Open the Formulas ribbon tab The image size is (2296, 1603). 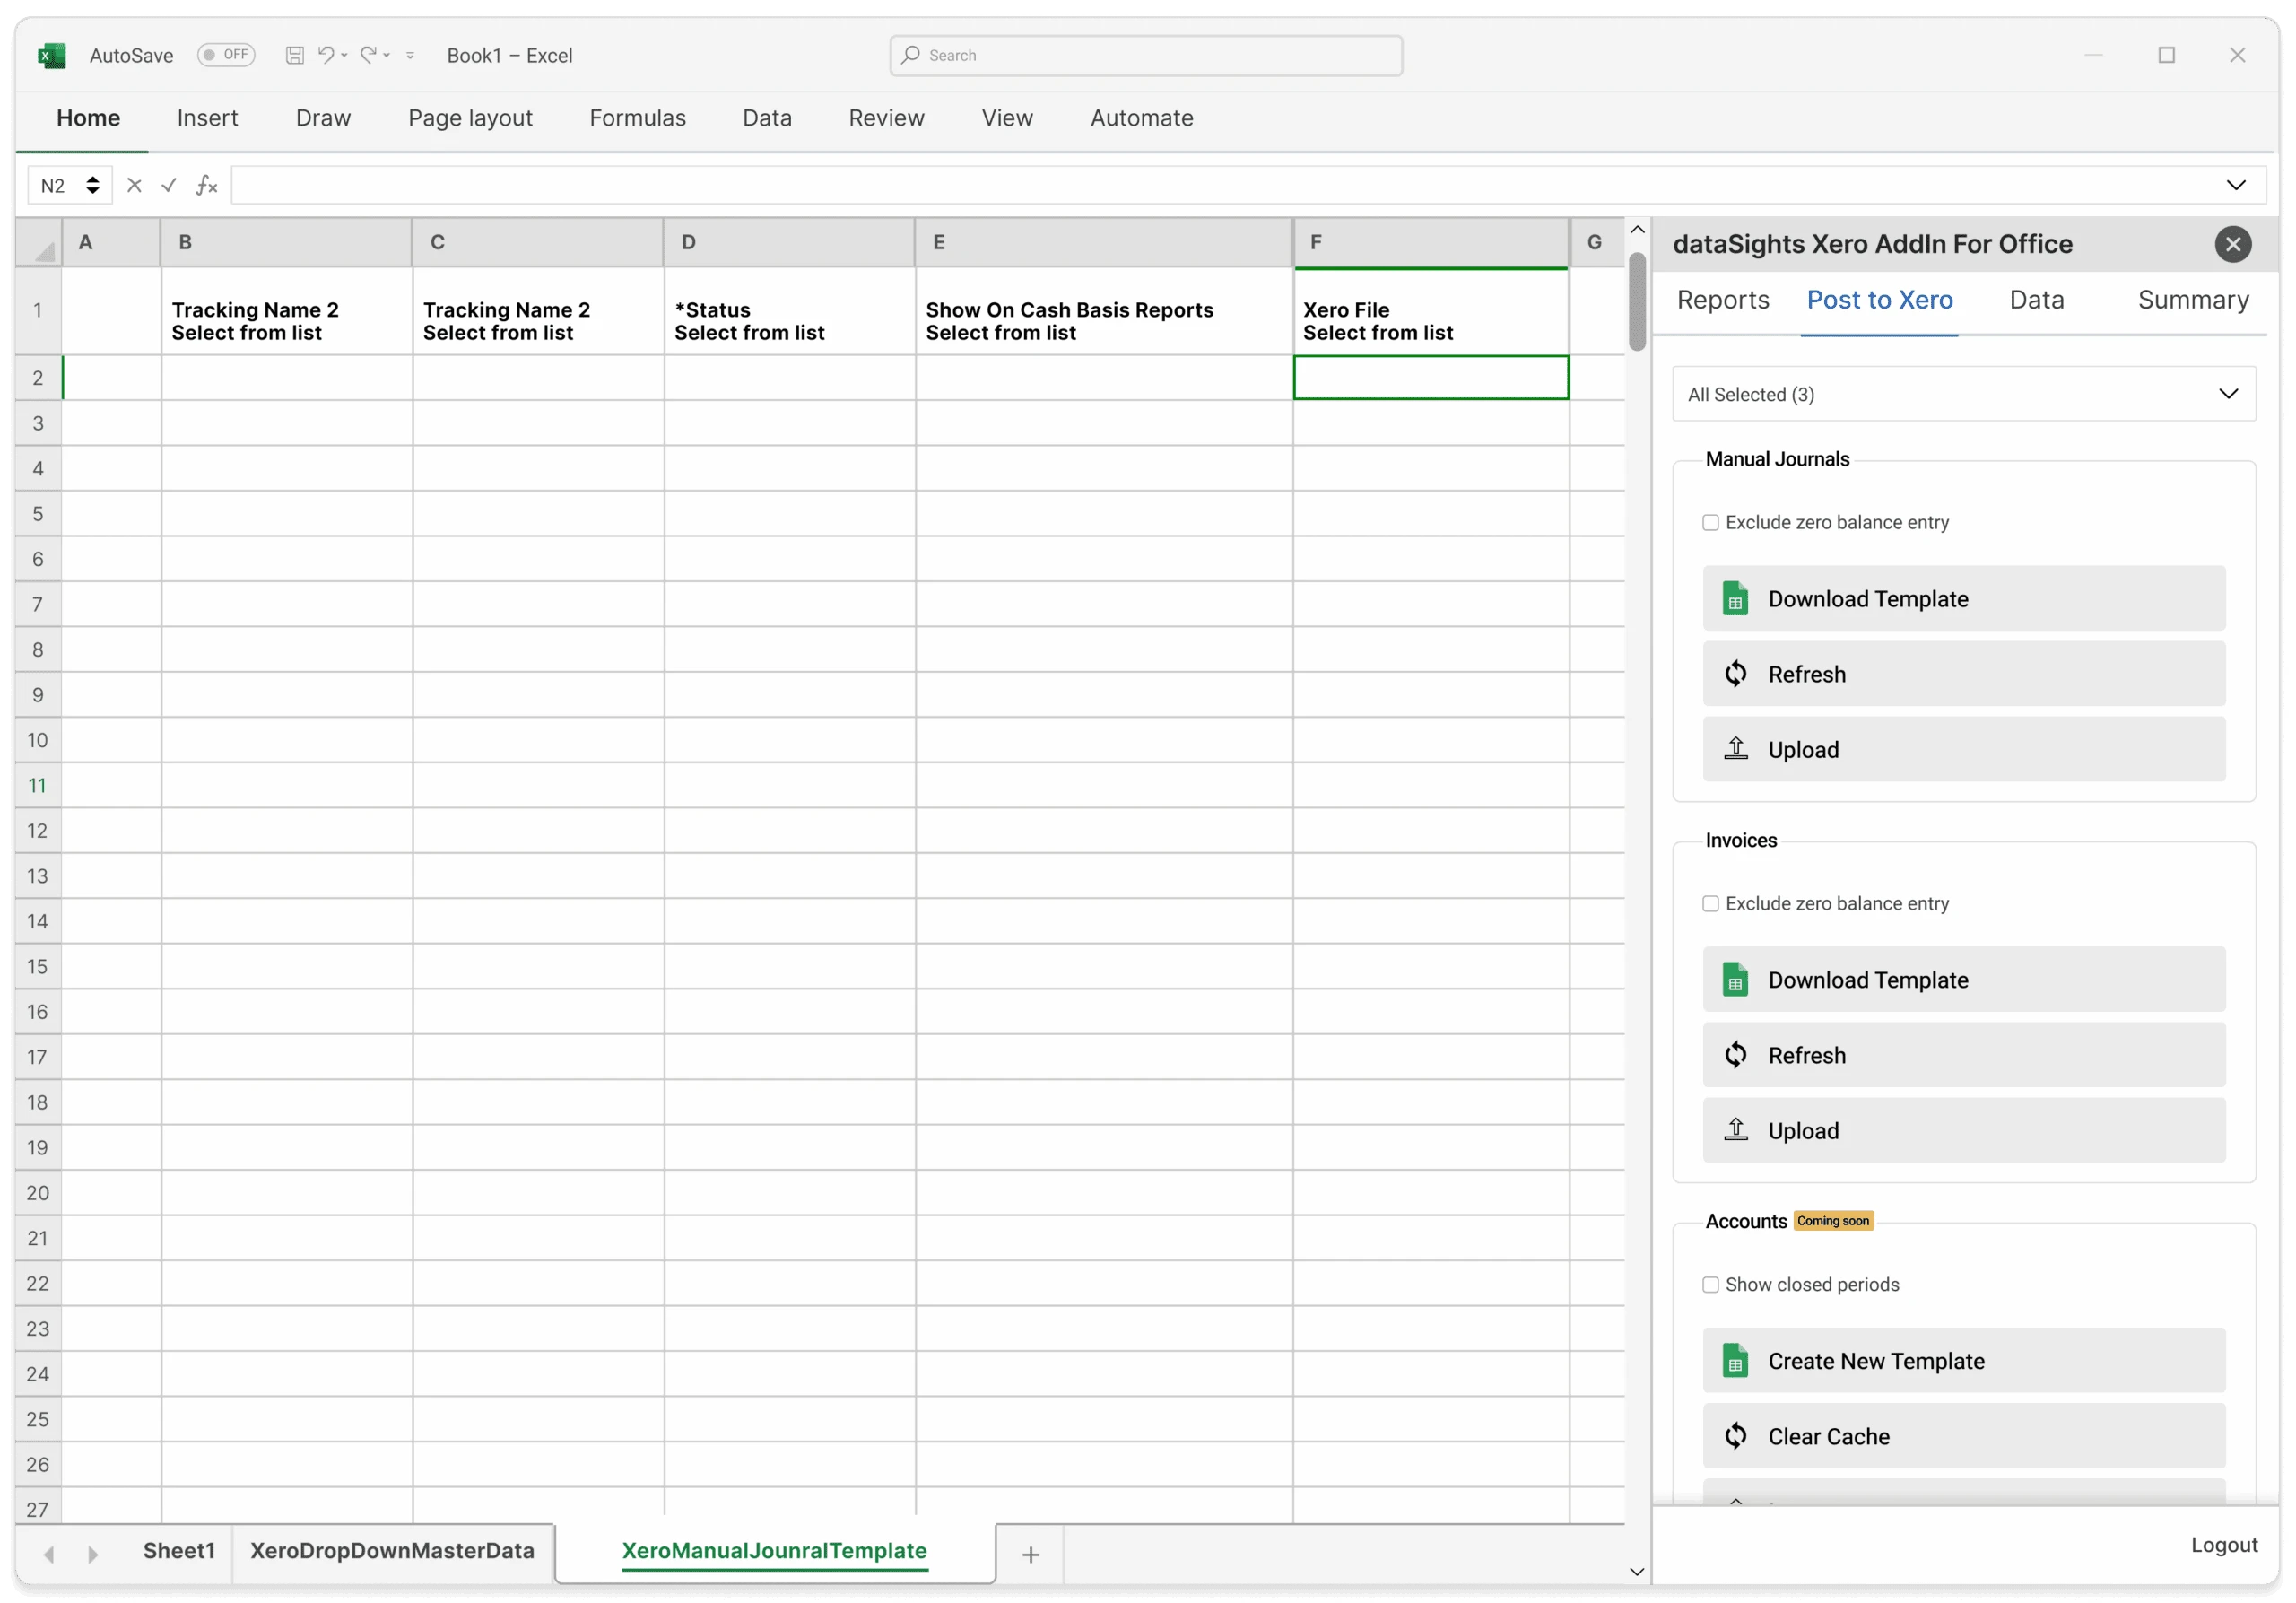638,118
